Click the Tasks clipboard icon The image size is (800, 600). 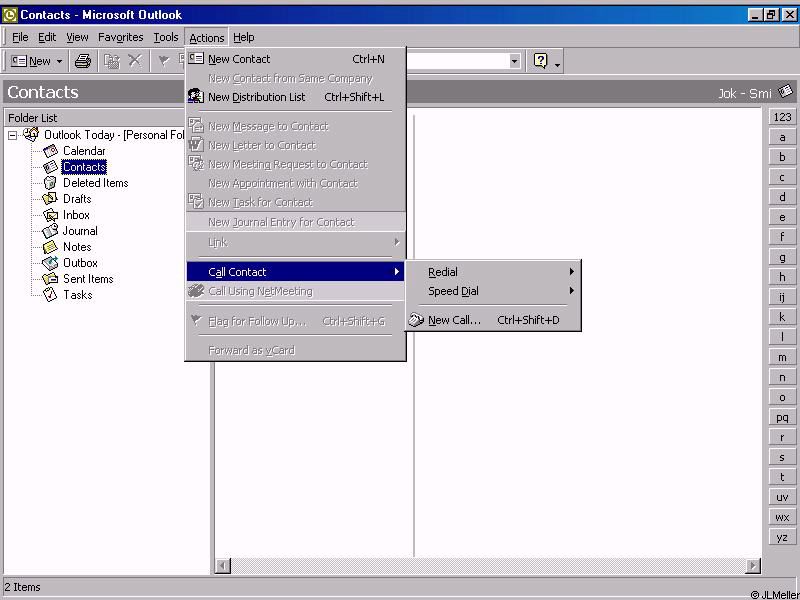point(50,294)
